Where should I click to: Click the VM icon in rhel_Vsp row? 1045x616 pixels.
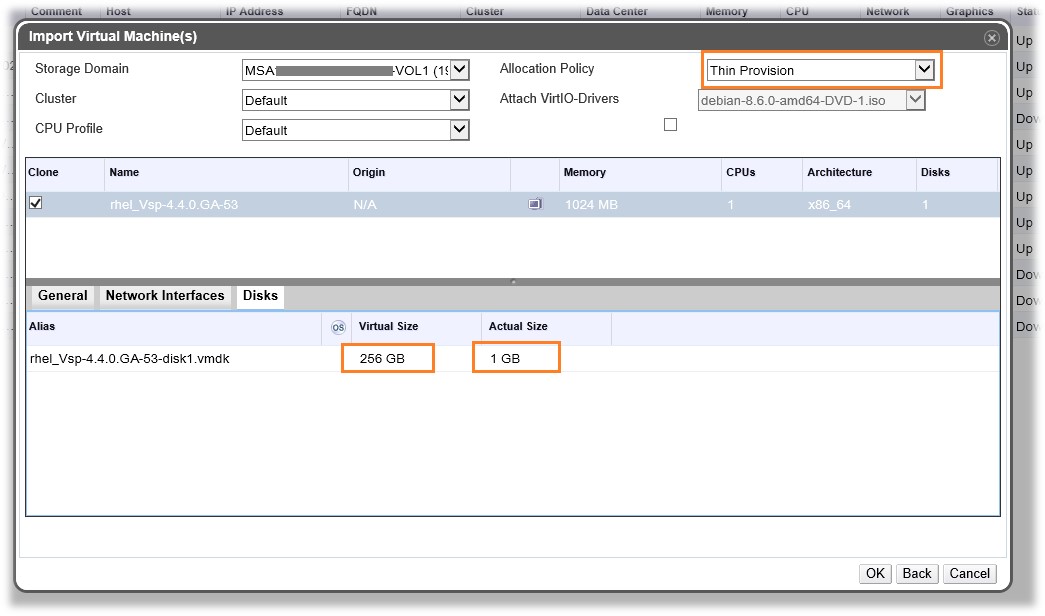tap(535, 204)
